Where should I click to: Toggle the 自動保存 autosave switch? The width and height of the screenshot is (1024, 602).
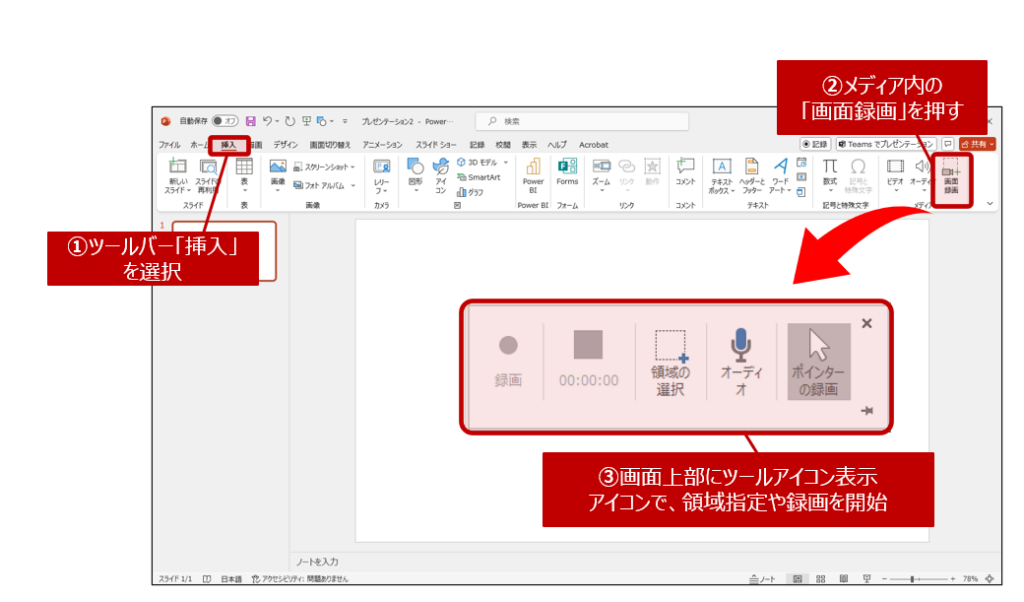pyautogui.click(x=225, y=121)
